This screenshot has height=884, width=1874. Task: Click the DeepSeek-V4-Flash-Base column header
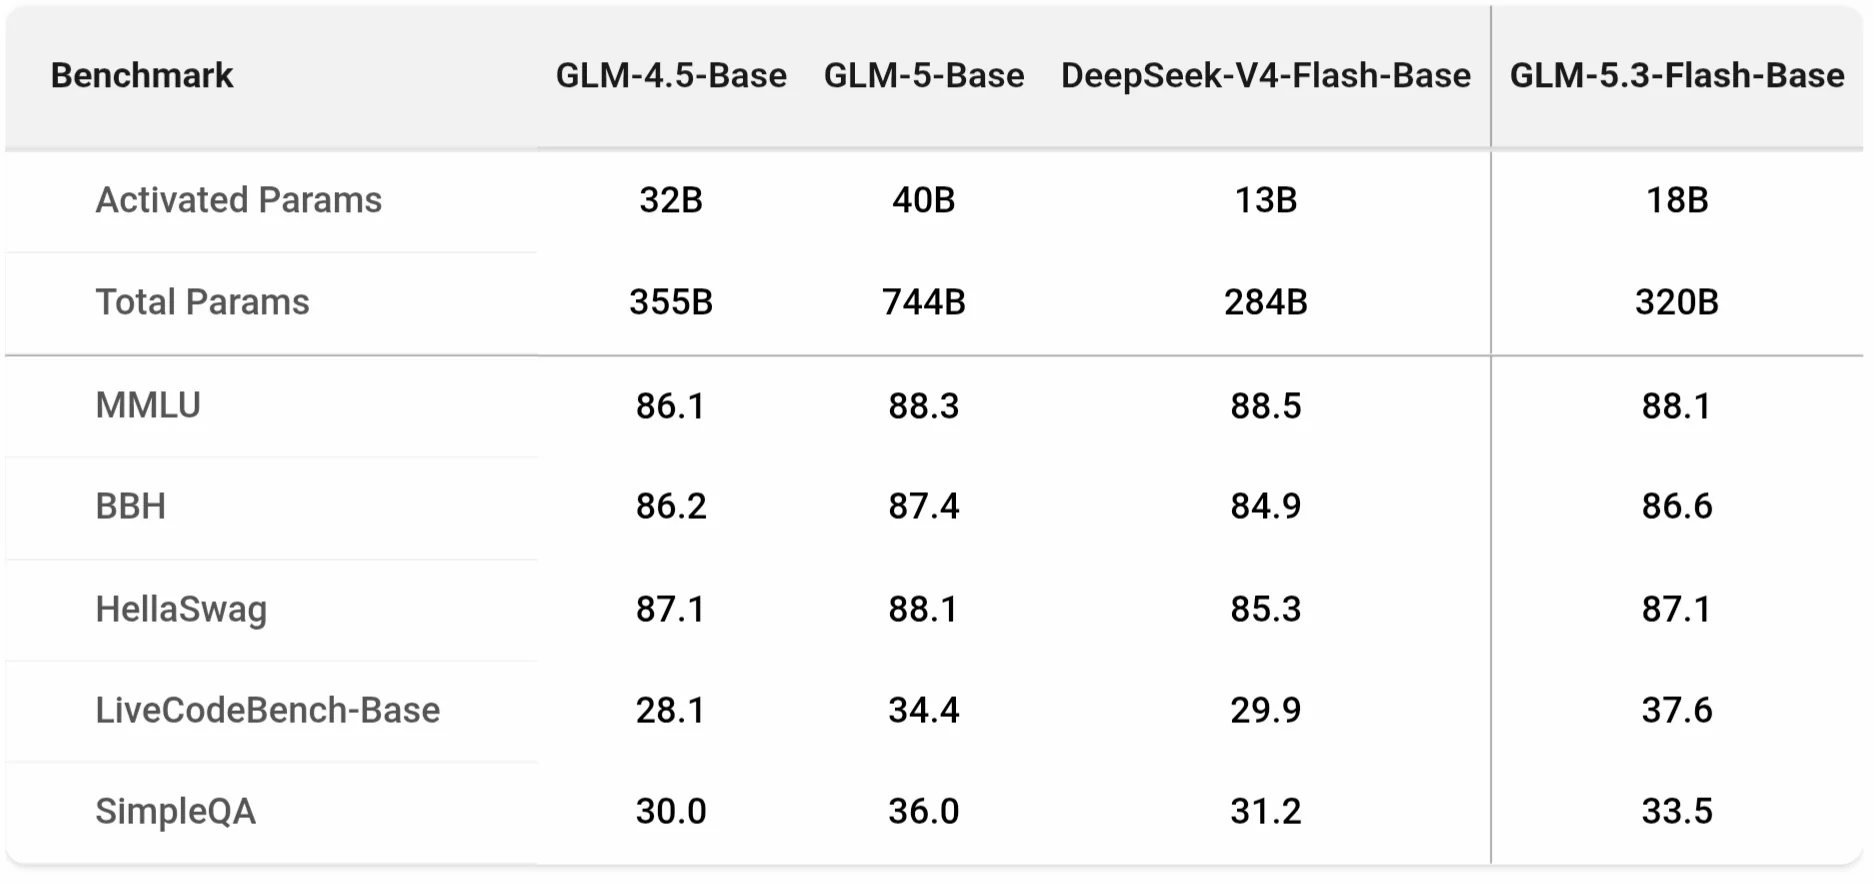tap(1266, 76)
